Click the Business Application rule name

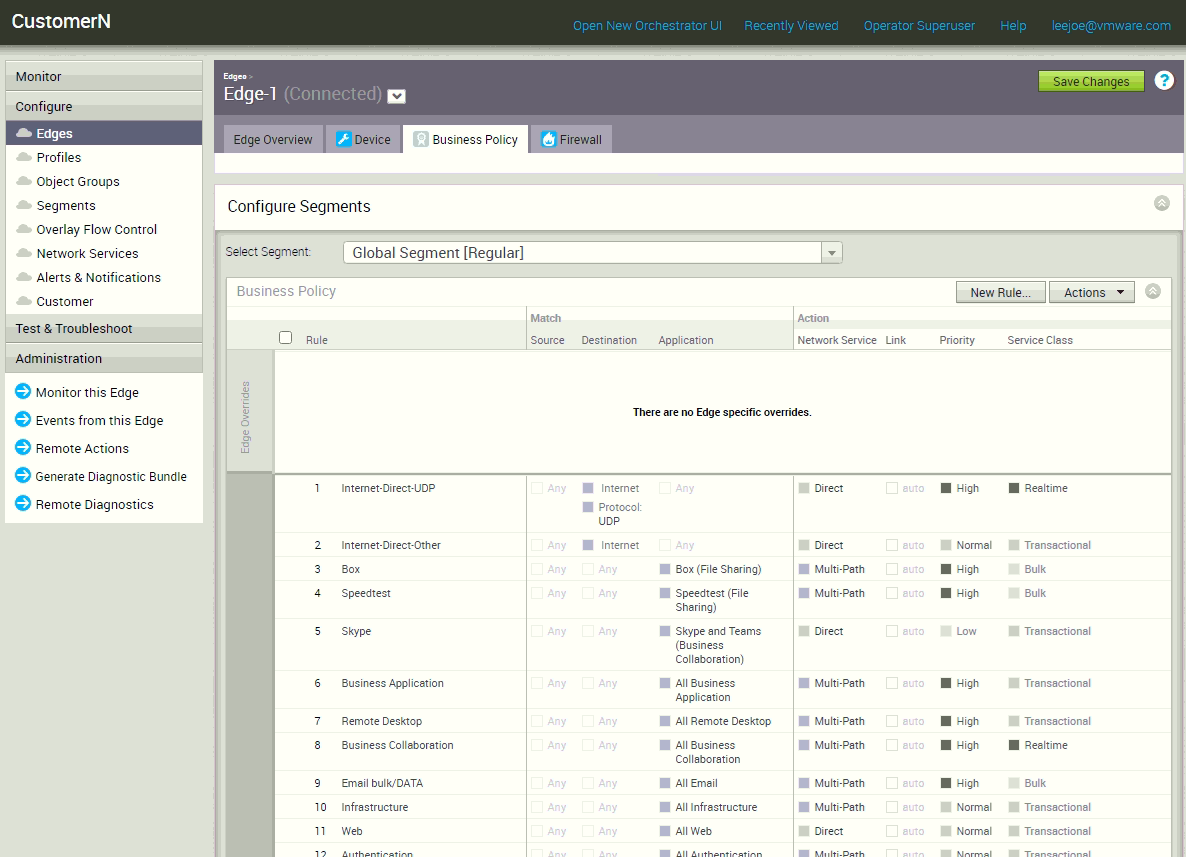(393, 684)
